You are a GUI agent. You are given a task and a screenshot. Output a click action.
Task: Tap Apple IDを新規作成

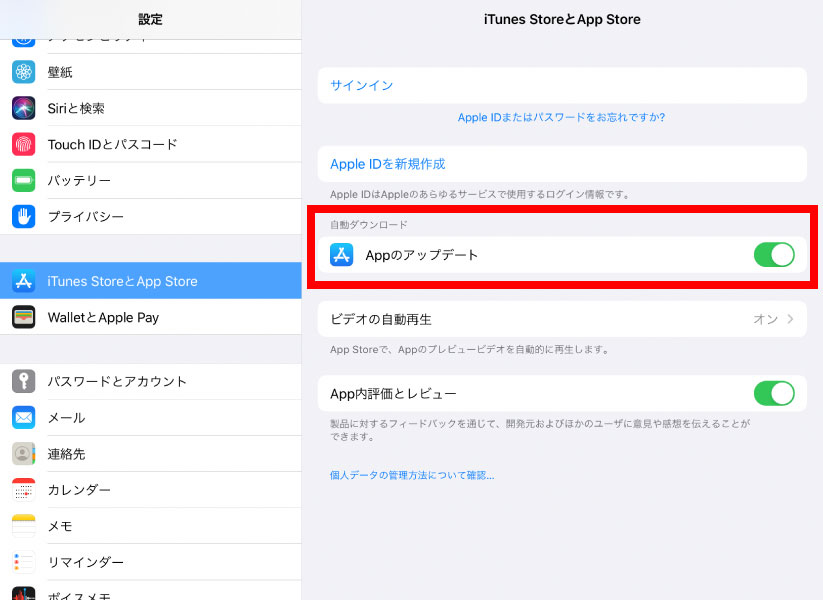(x=388, y=164)
